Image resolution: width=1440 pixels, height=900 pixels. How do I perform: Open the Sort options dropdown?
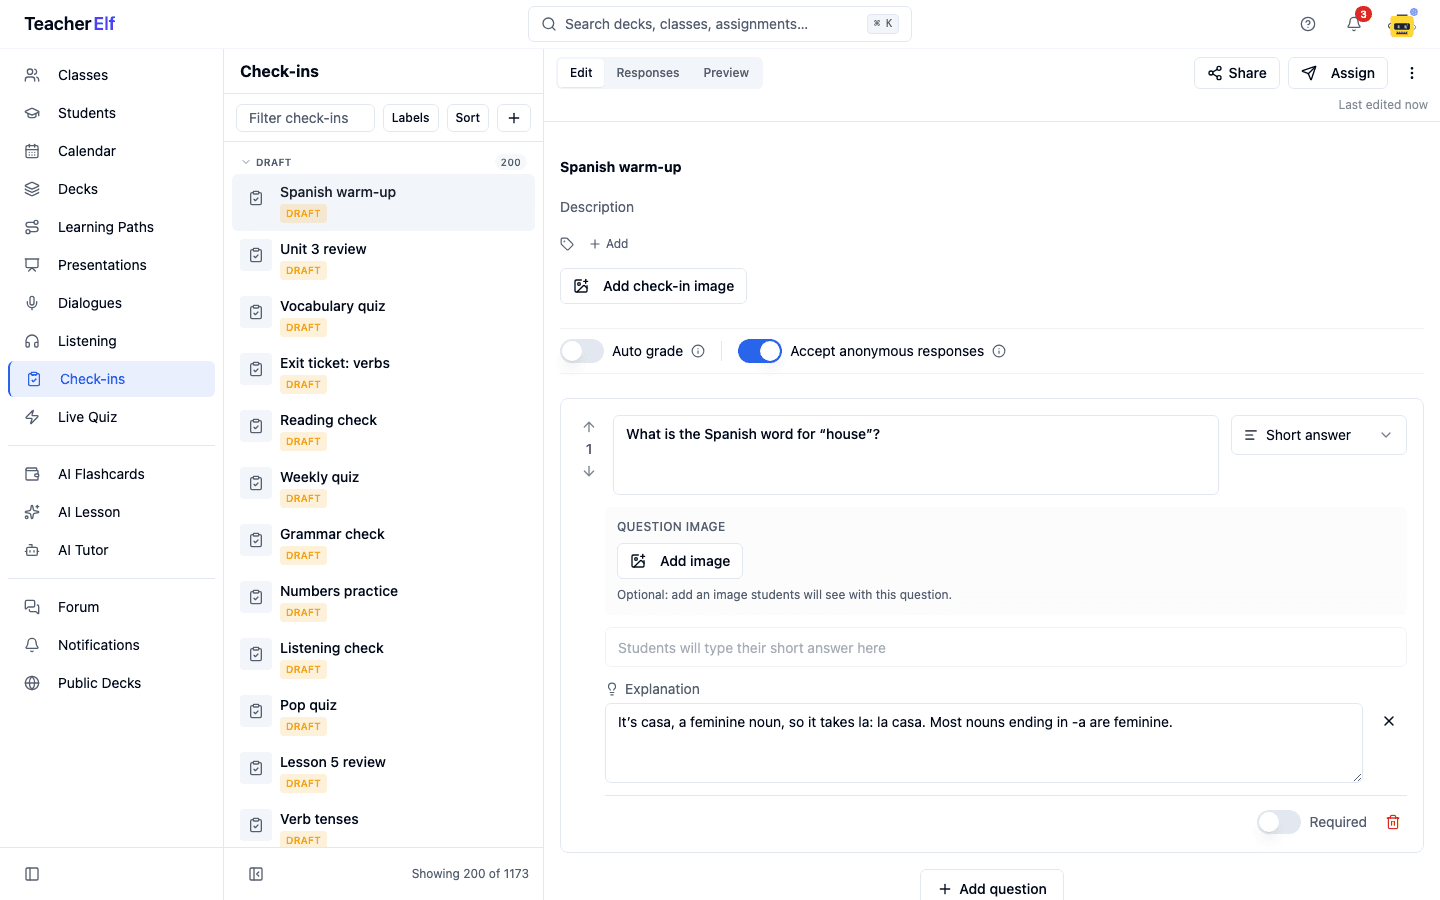[x=468, y=118]
